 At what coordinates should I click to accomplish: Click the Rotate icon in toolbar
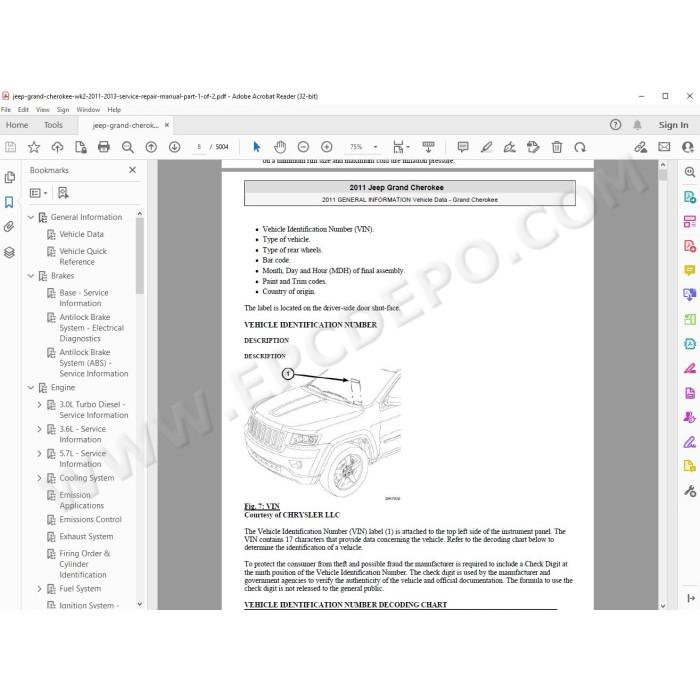pyautogui.click(x=580, y=147)
